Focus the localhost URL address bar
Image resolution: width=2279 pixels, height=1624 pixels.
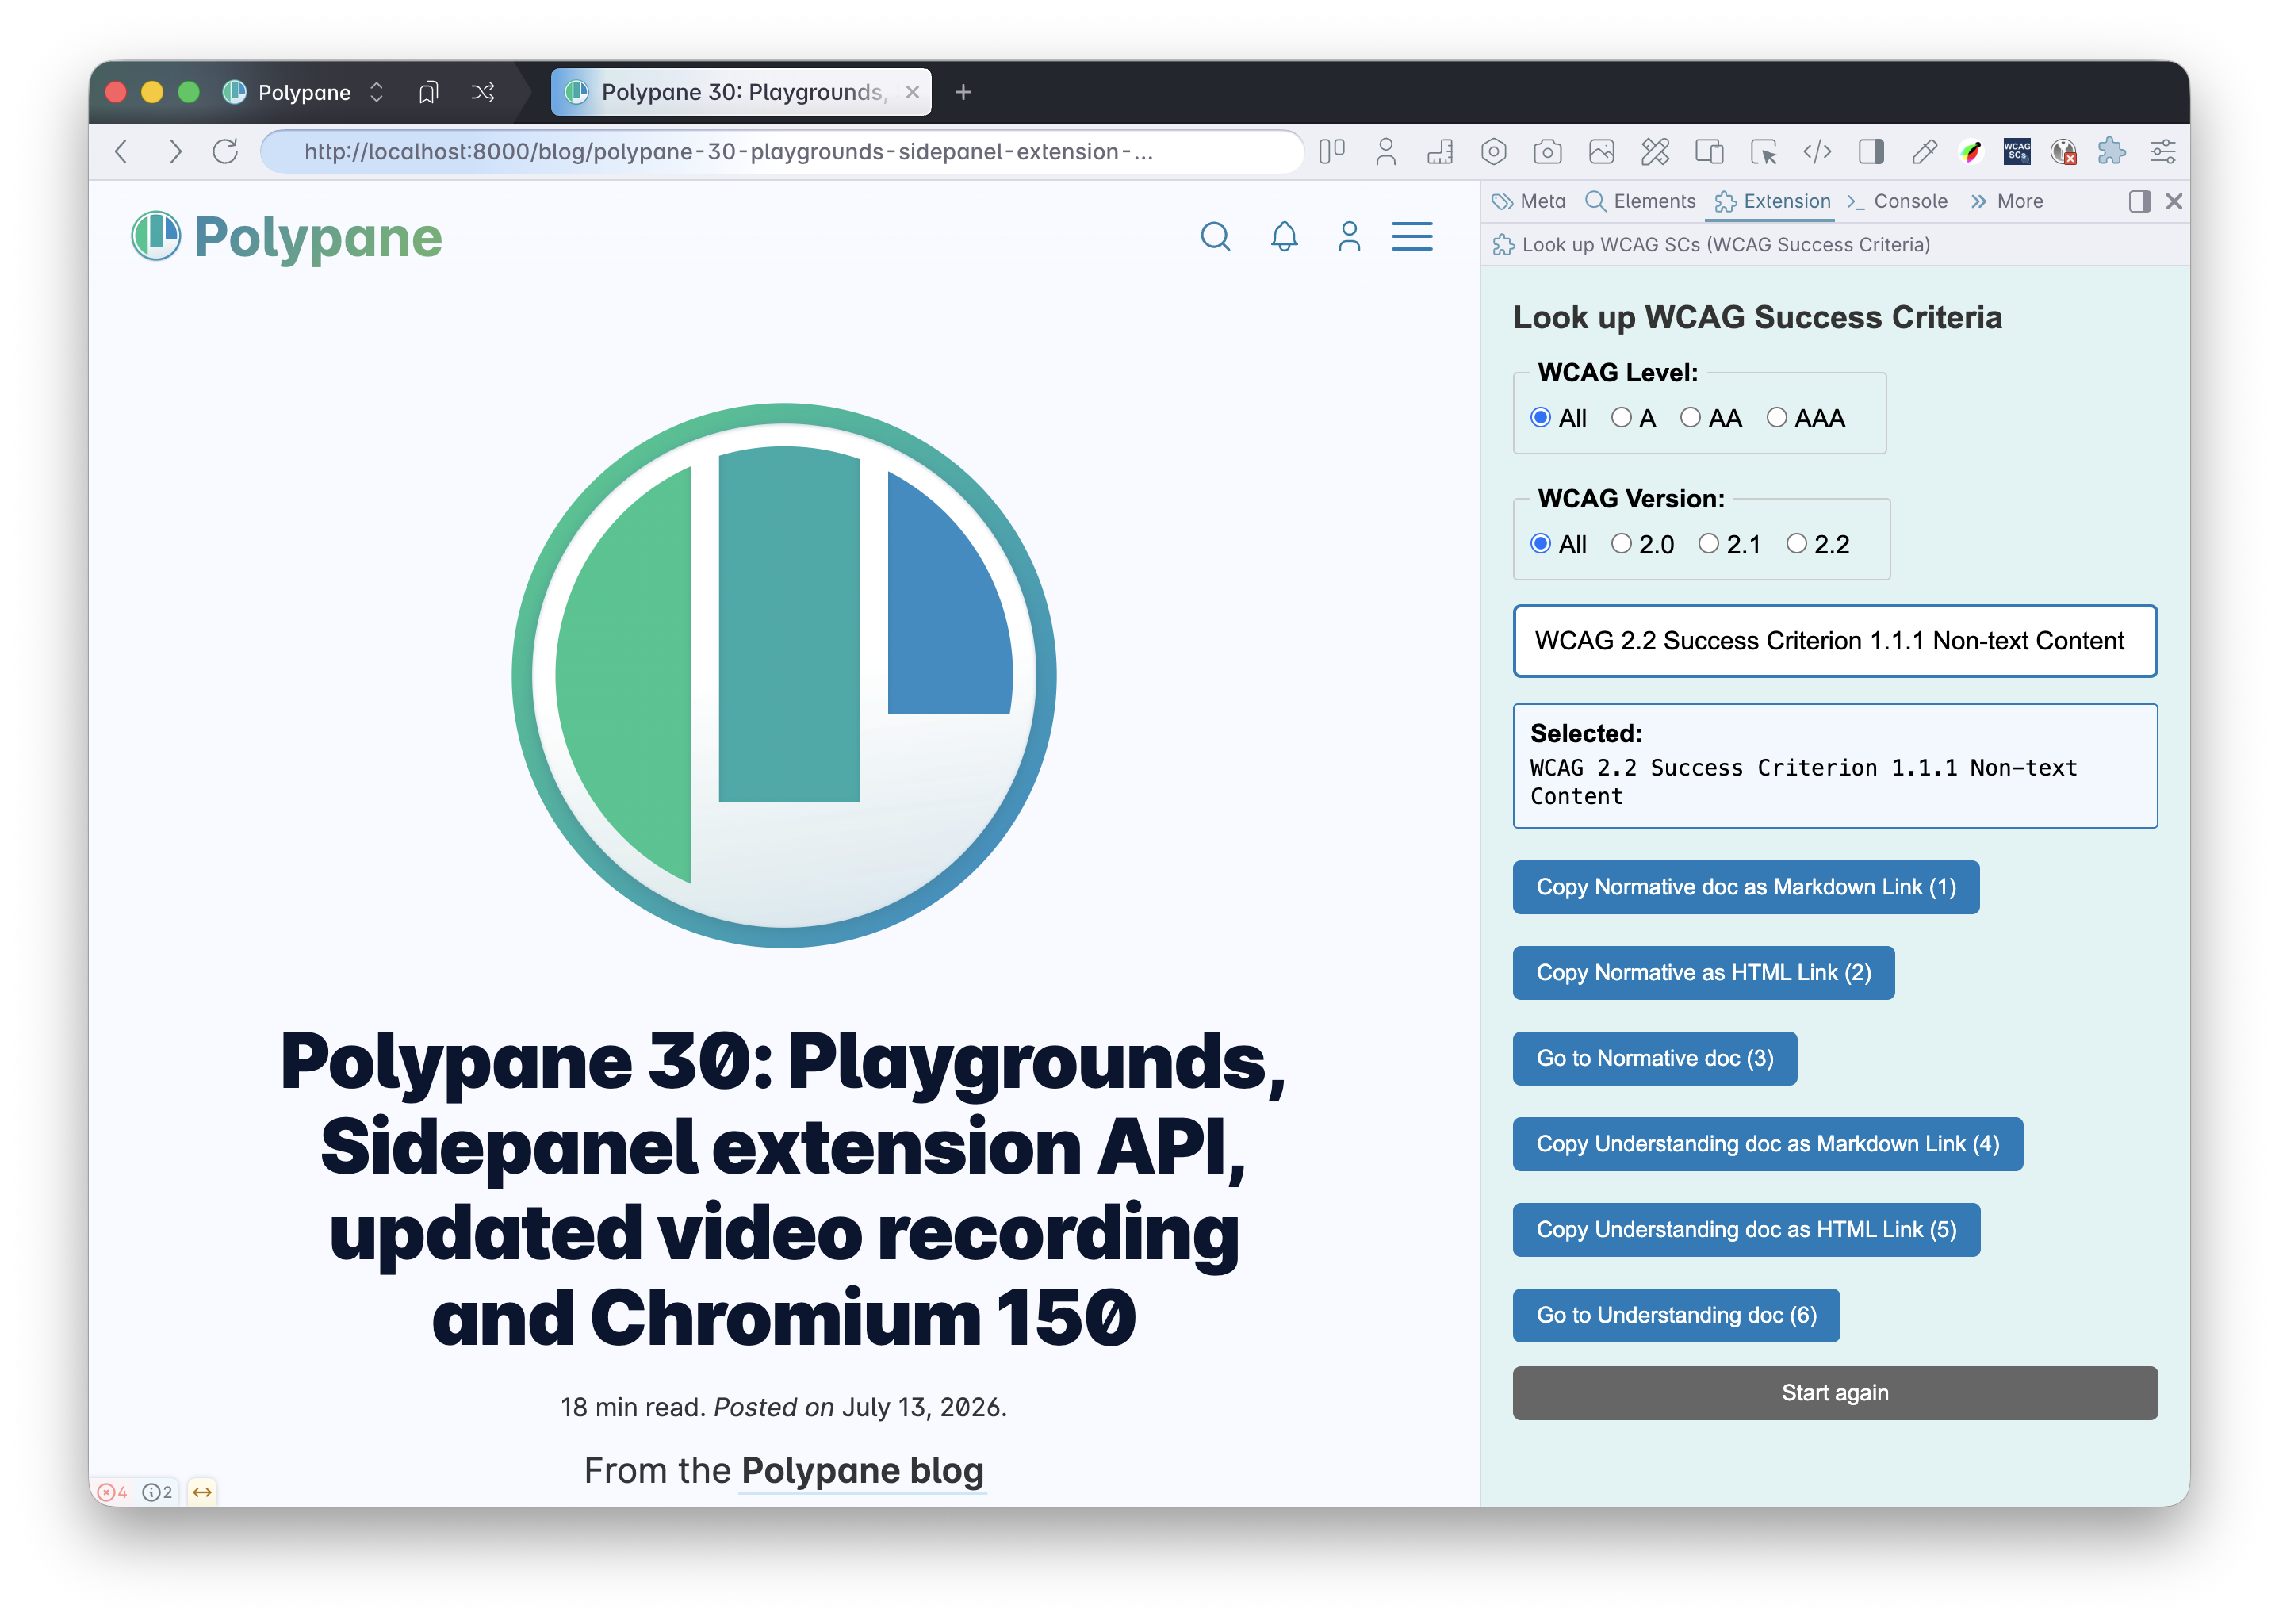coord(782,151)
